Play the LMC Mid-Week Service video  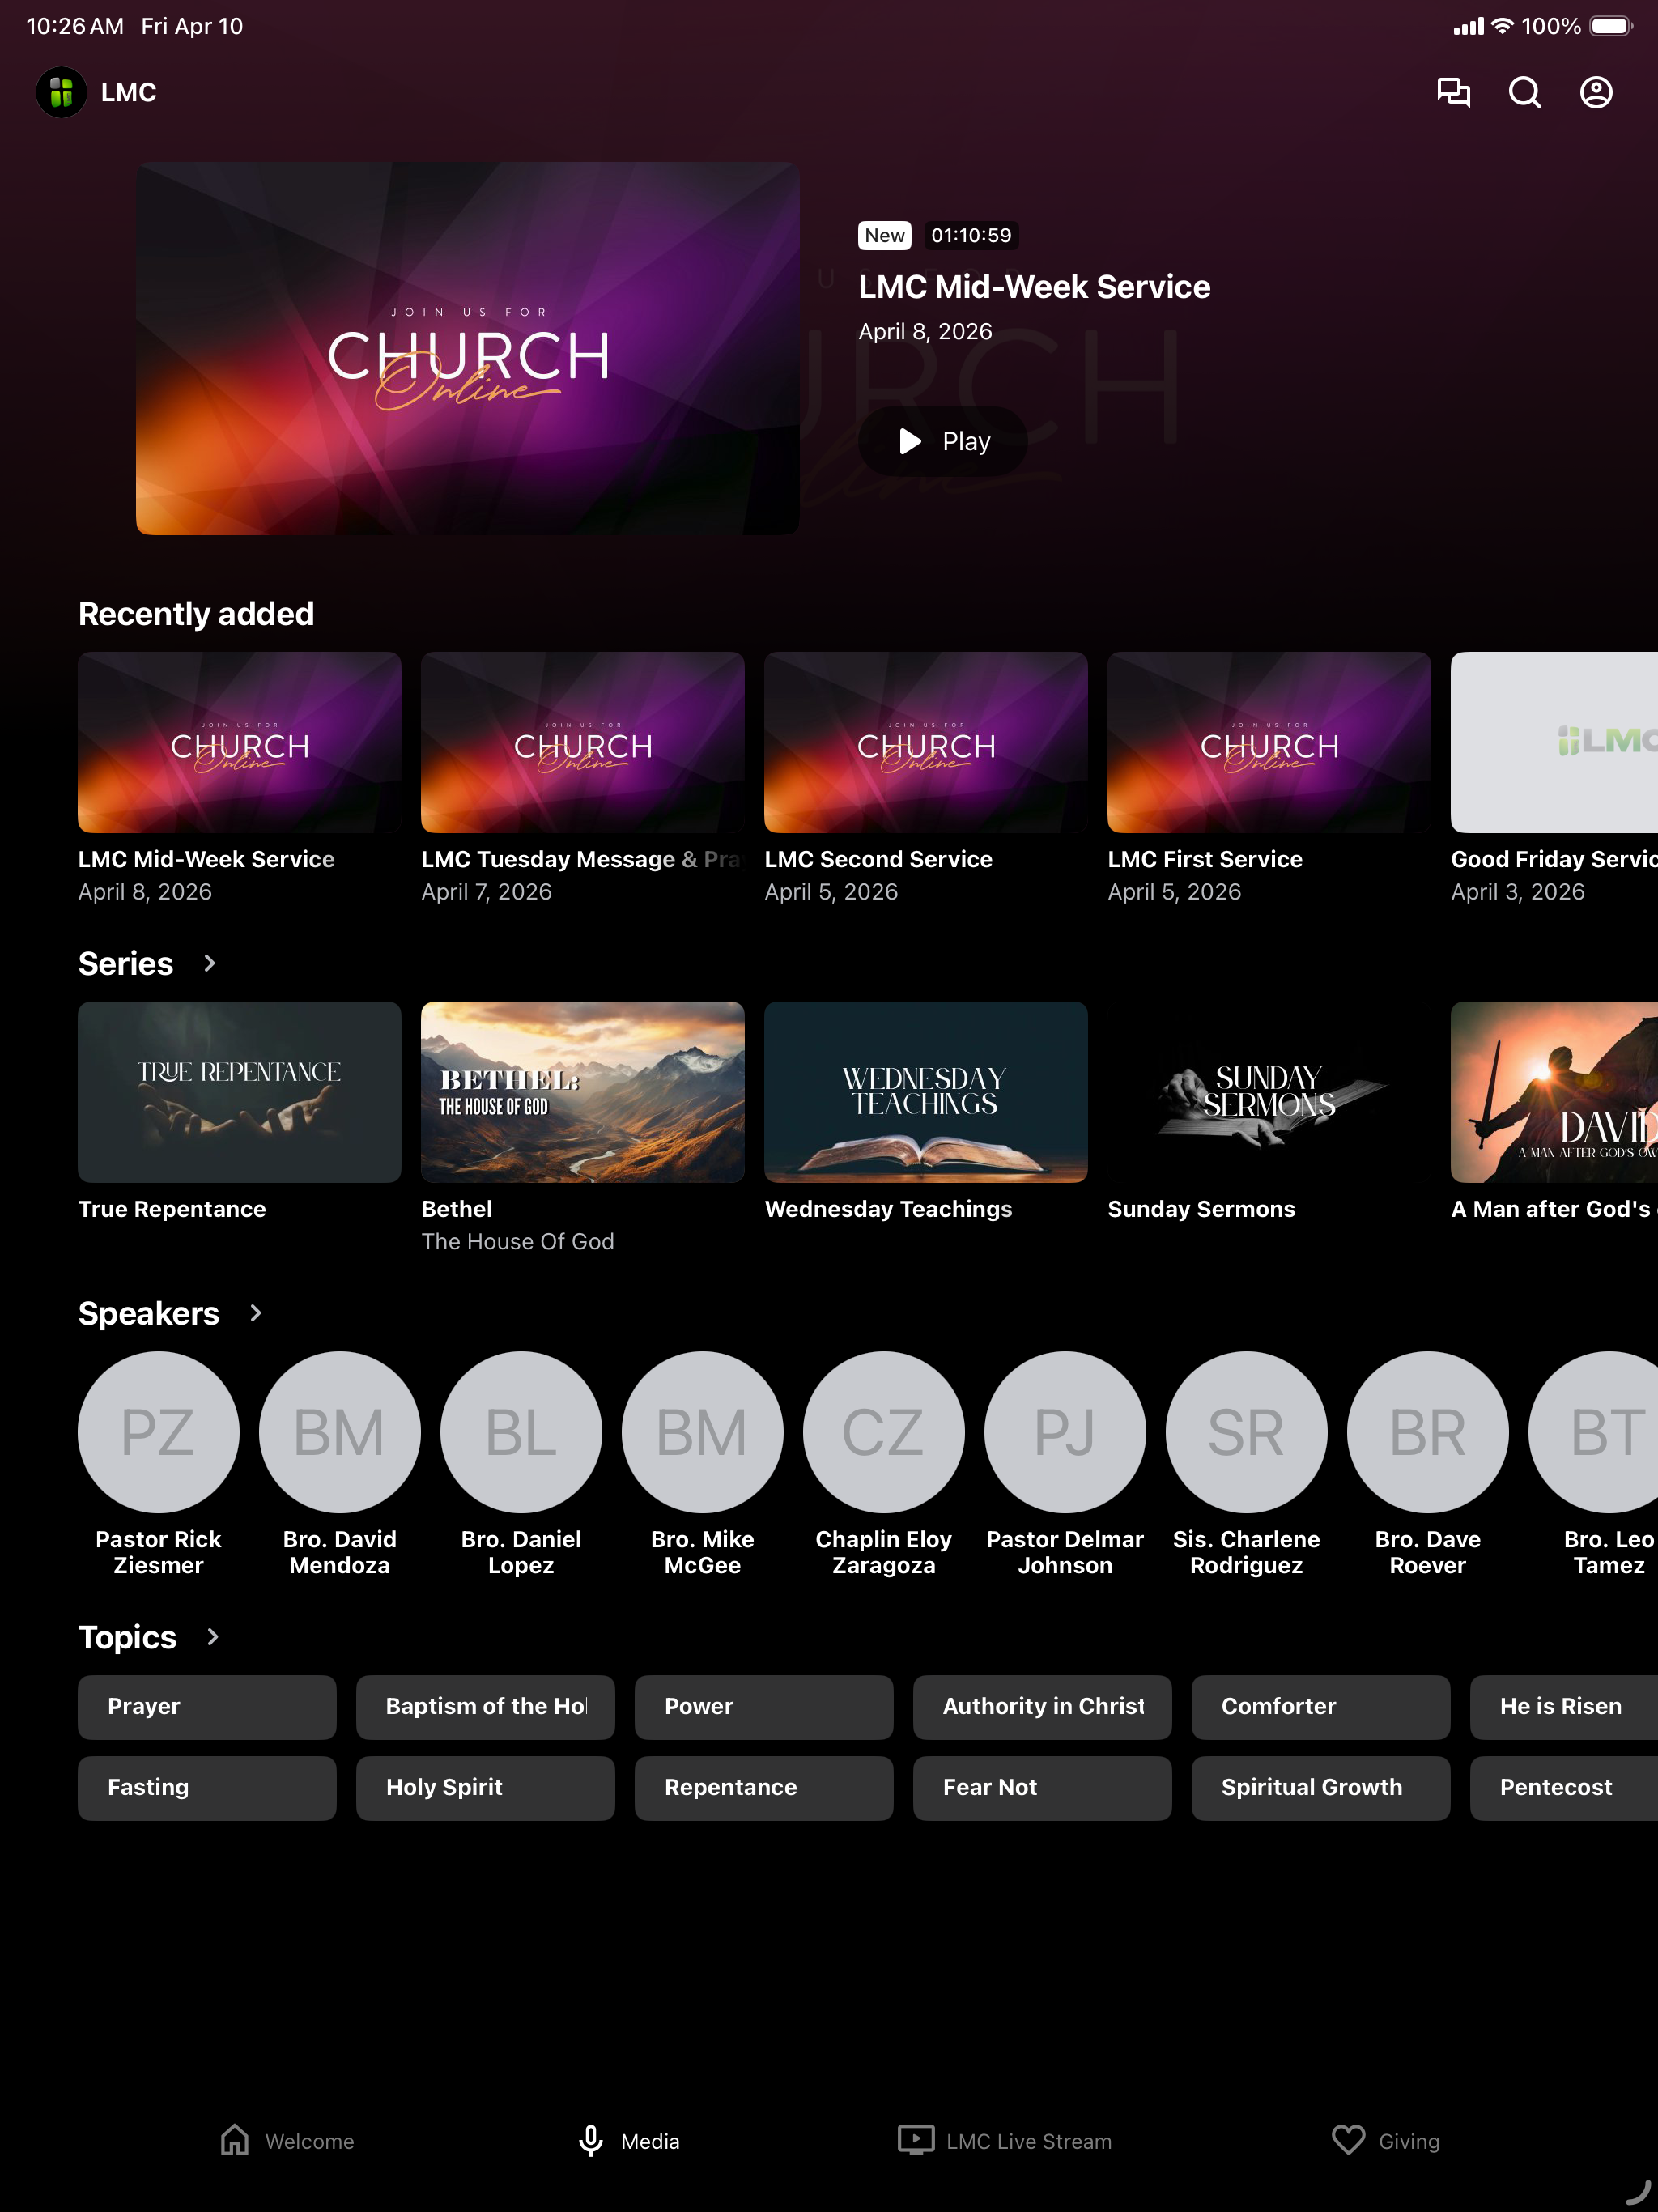click(x=943, y=441)
